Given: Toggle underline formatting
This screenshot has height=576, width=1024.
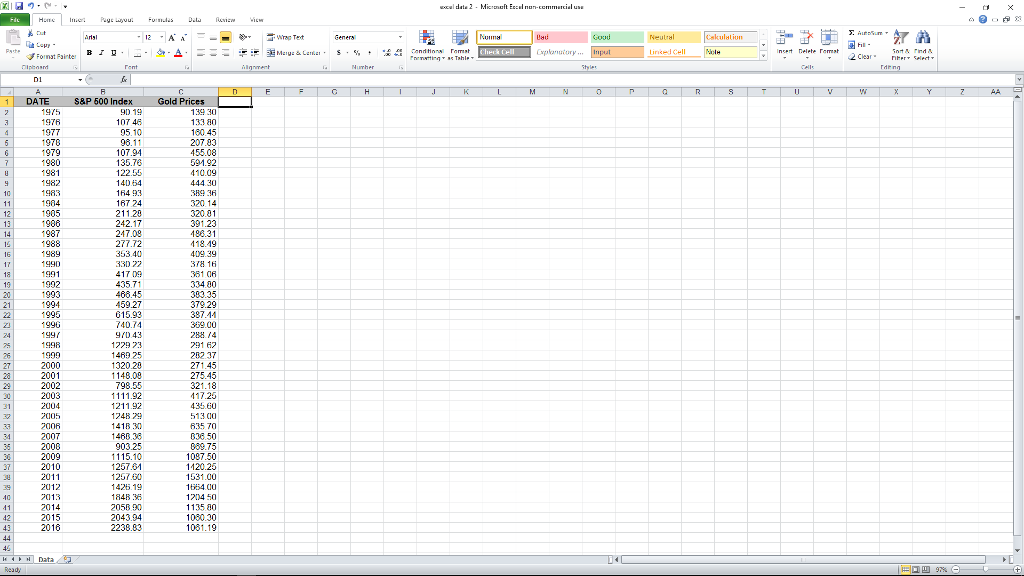Looking at the screenshot, I should [x=114, y=53].
